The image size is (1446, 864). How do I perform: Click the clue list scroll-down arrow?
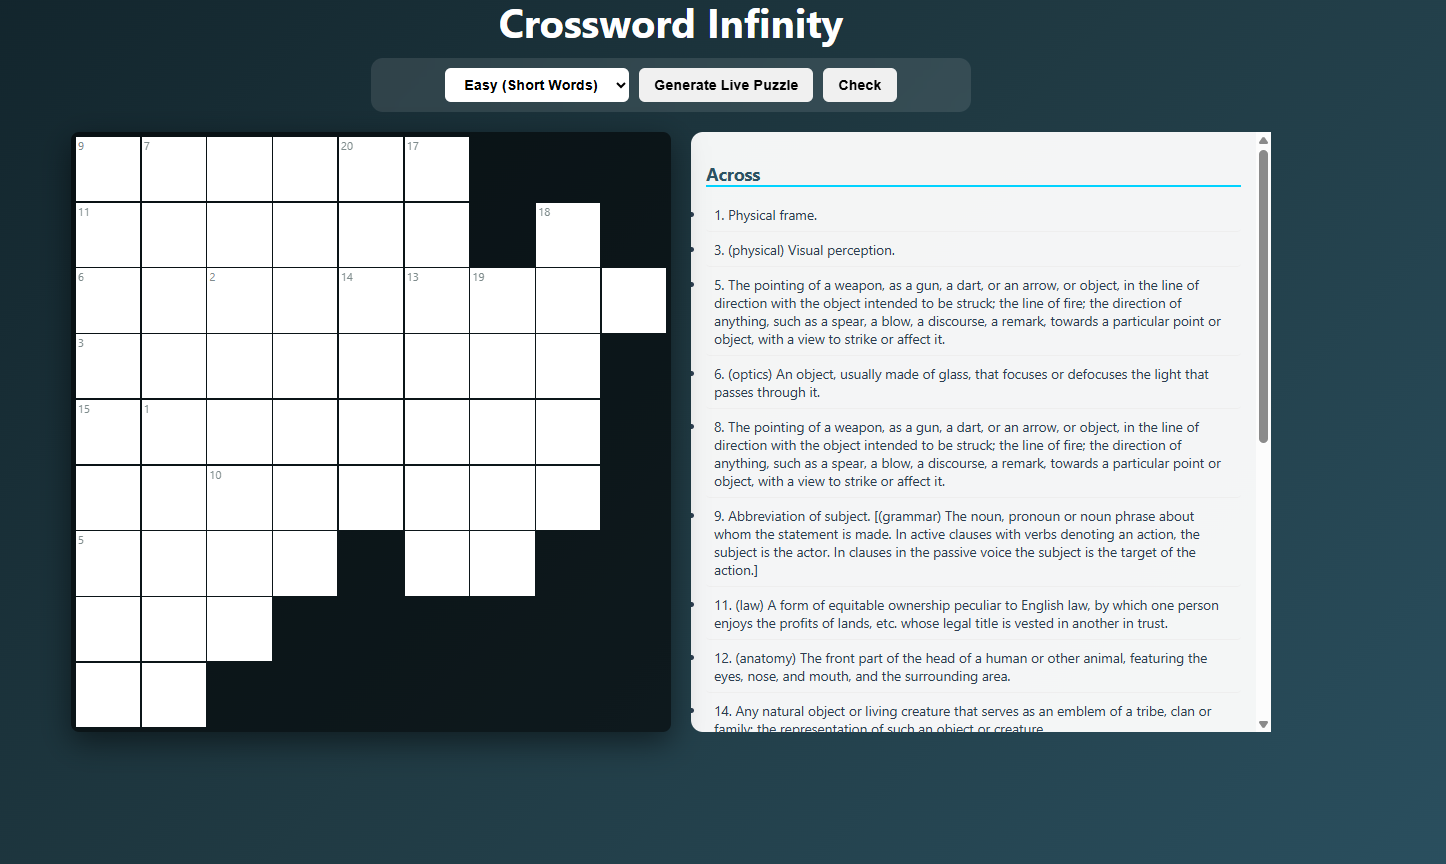point(1263,724)
